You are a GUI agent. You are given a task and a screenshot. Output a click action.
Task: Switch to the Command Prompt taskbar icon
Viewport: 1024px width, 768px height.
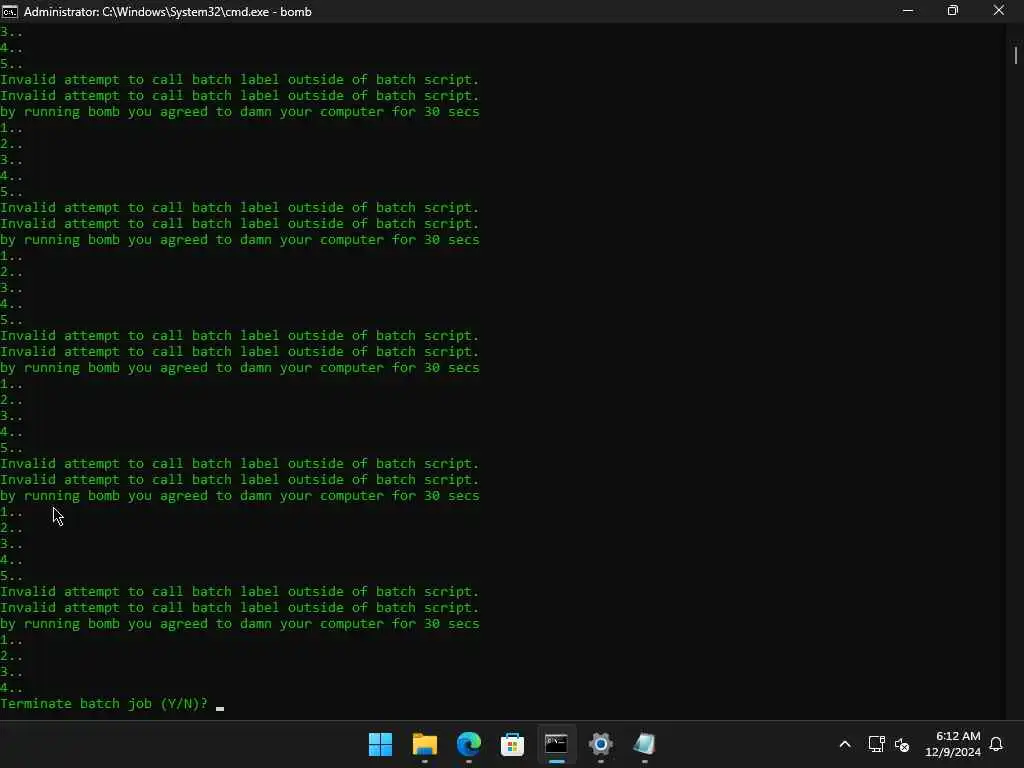[556, 744]
